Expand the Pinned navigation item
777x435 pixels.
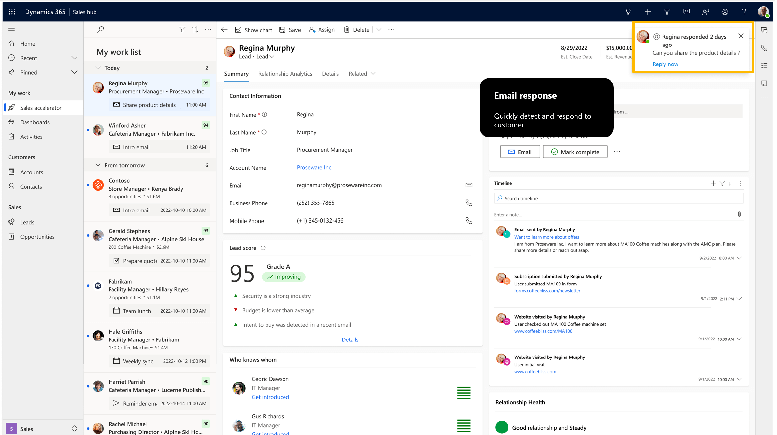pyautogui.click(x=73, y=72)
